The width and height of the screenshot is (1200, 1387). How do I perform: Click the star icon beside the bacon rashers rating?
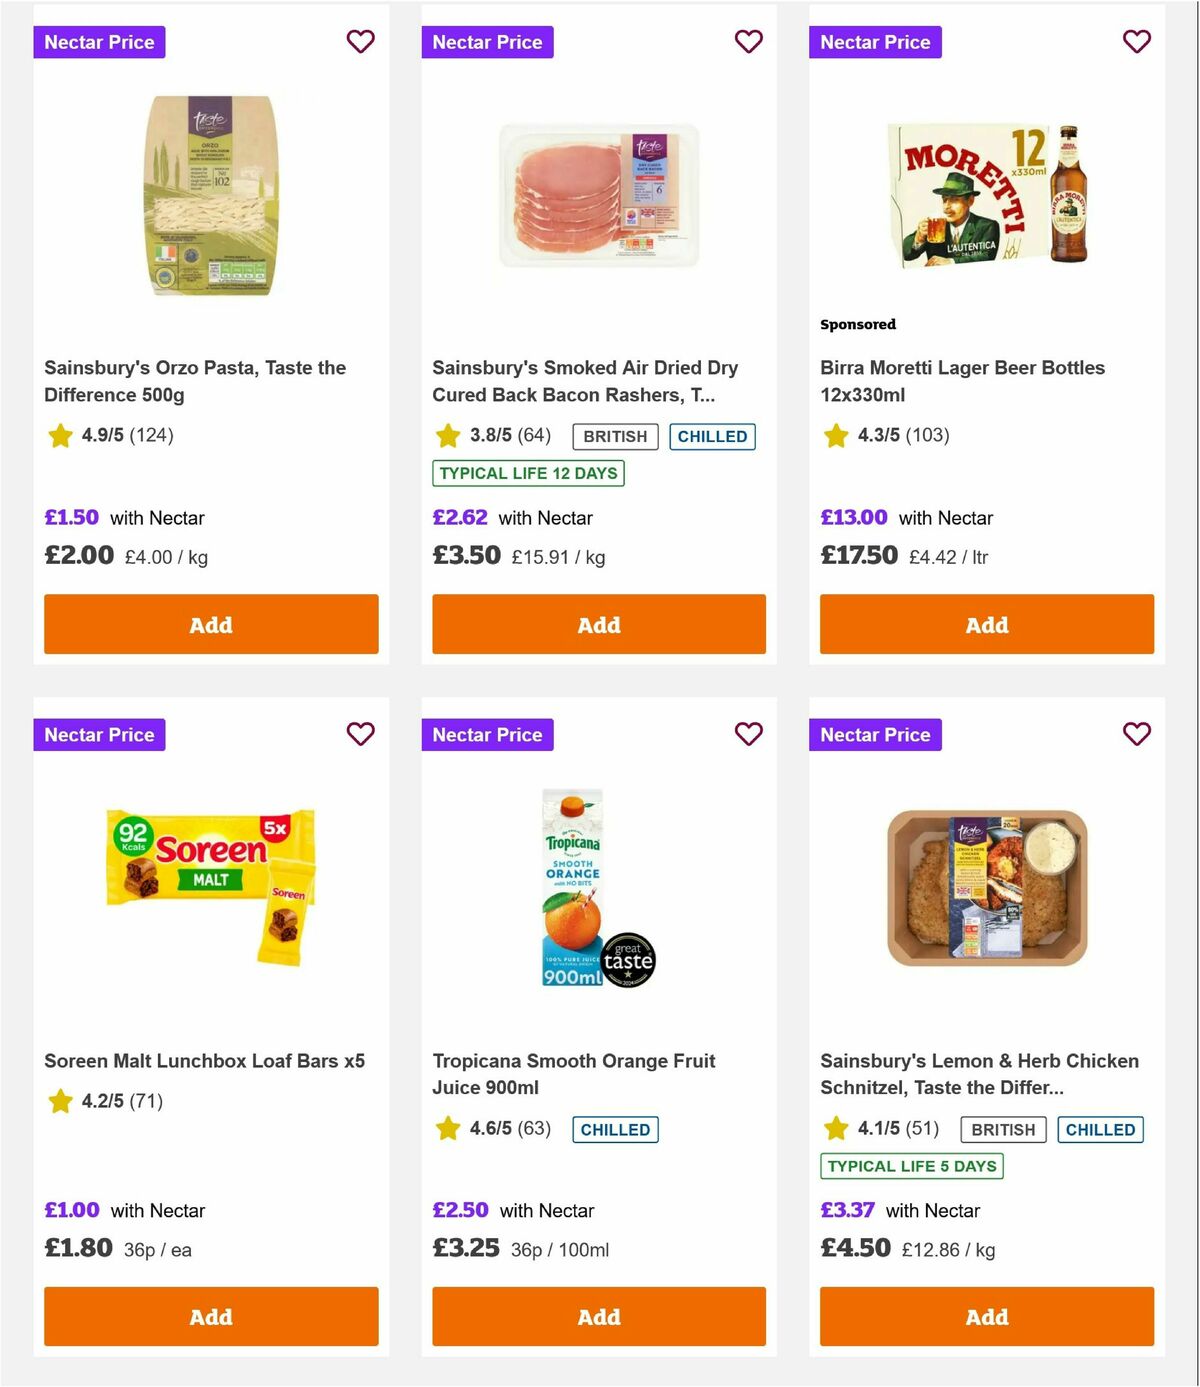(x=447, y=436)
